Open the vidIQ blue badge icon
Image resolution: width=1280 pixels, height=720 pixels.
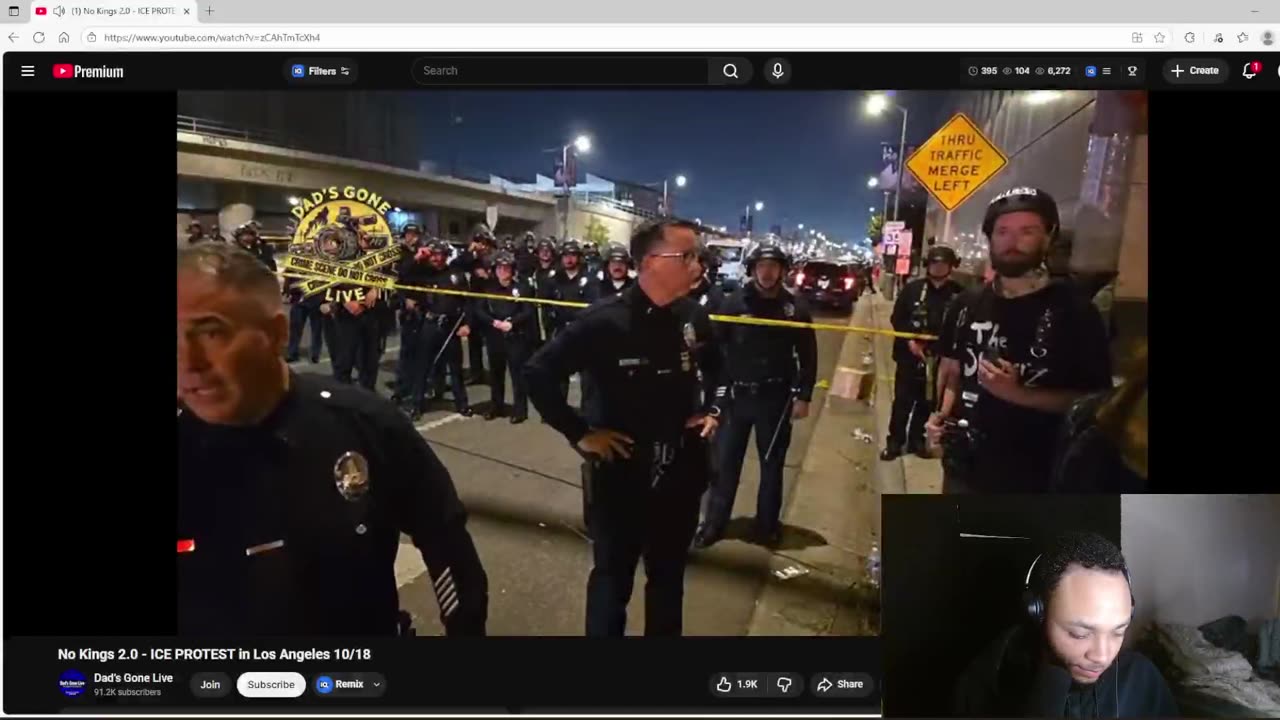[x=1090, y=71]
